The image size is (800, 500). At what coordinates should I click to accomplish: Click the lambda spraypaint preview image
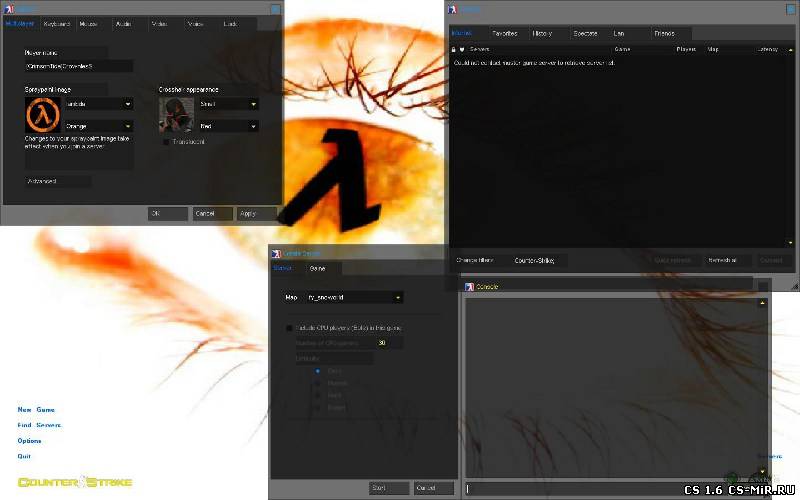(x=43, y=115)
